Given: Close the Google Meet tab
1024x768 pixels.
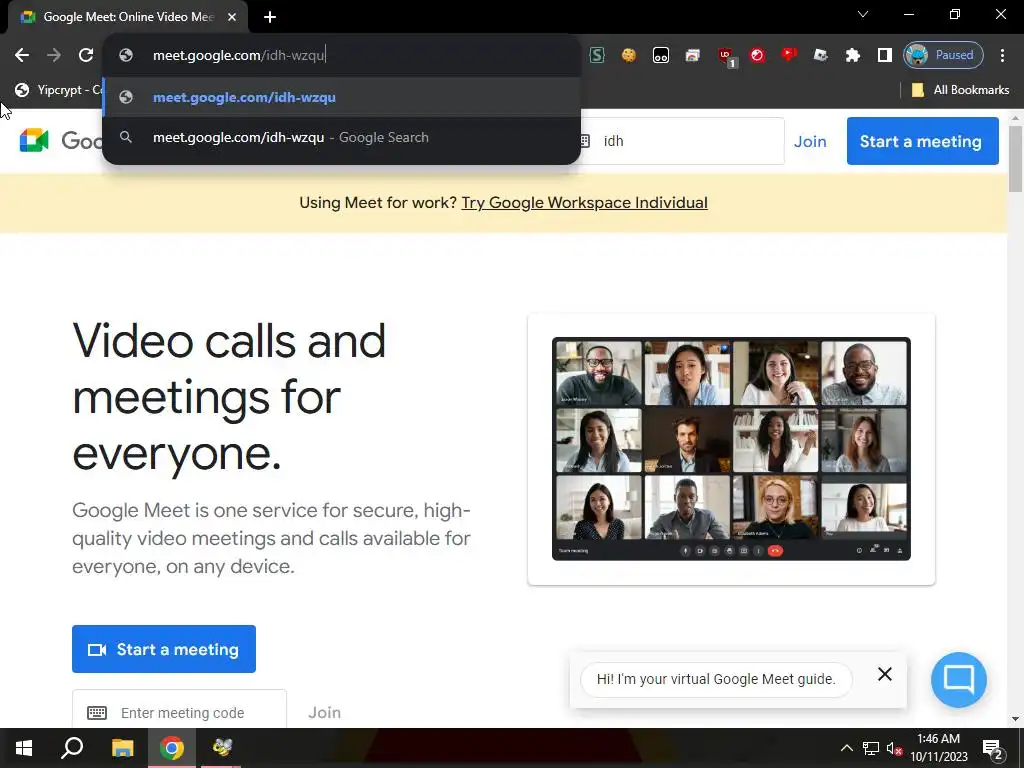Looking at the screenshot, I should [x=232, y=17].
